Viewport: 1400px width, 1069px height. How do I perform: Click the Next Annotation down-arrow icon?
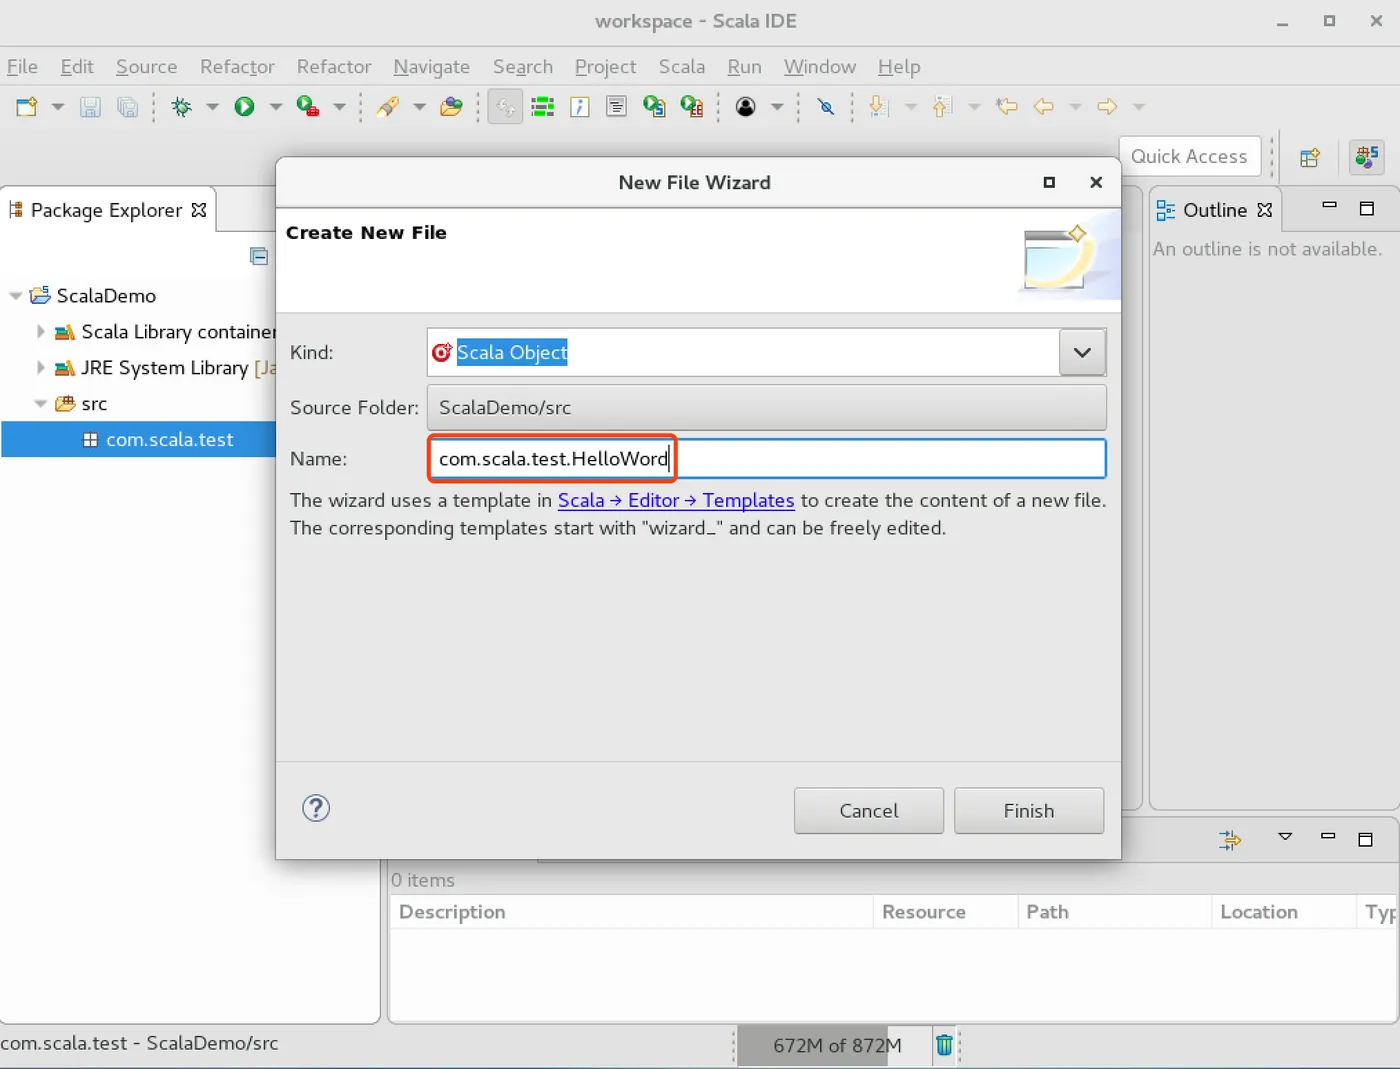(878, 106)
